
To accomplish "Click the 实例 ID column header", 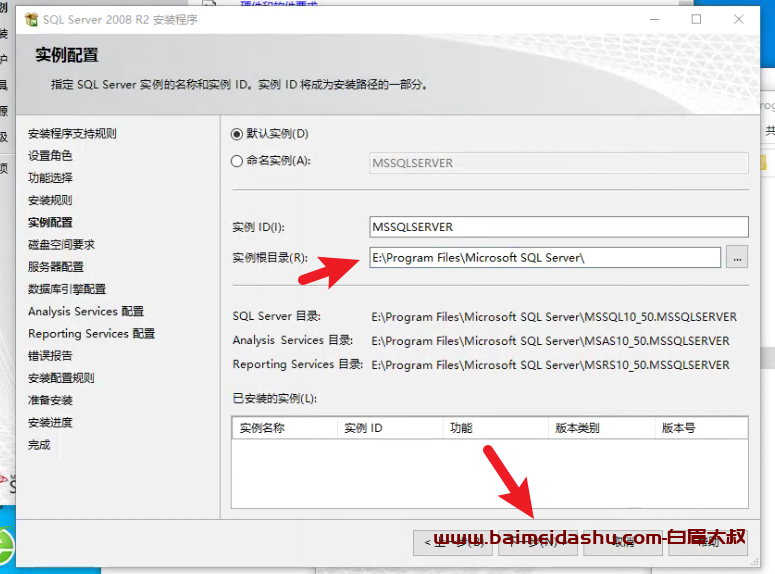I will [x=390, y=428].
